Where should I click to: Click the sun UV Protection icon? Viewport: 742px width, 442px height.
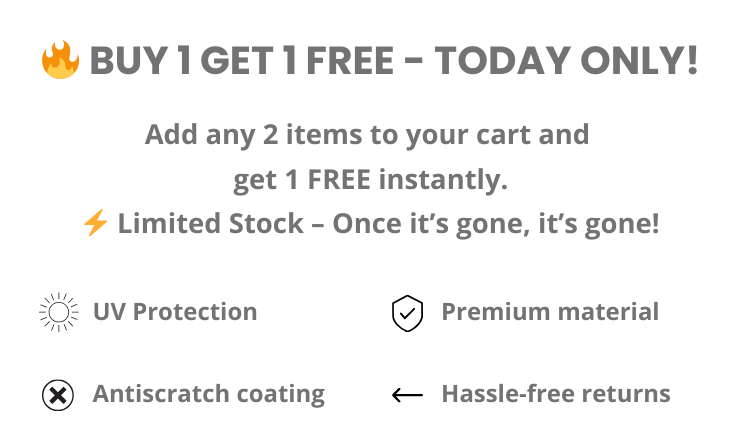[59, 312]
